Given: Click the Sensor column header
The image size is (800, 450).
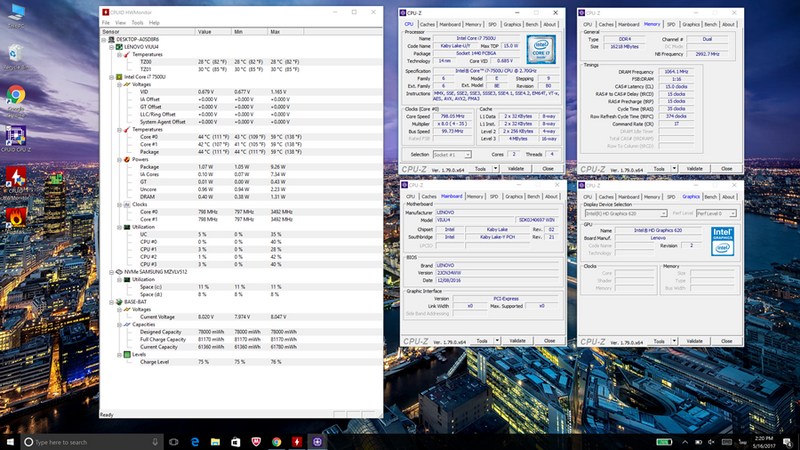Looking at the screenshot, I should coord(148,32).
